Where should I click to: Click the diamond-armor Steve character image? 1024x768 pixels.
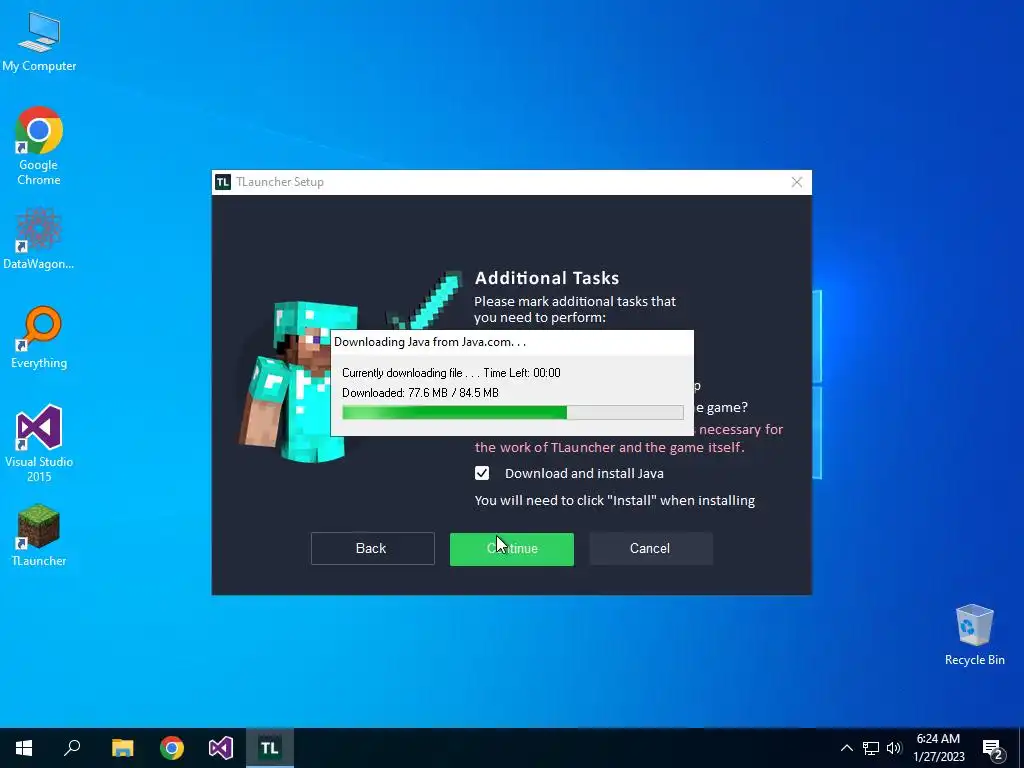coord(297,382)
